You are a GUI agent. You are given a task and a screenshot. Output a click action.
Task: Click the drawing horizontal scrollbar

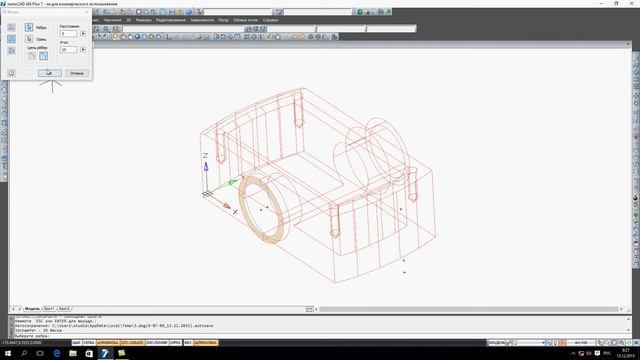469,309
